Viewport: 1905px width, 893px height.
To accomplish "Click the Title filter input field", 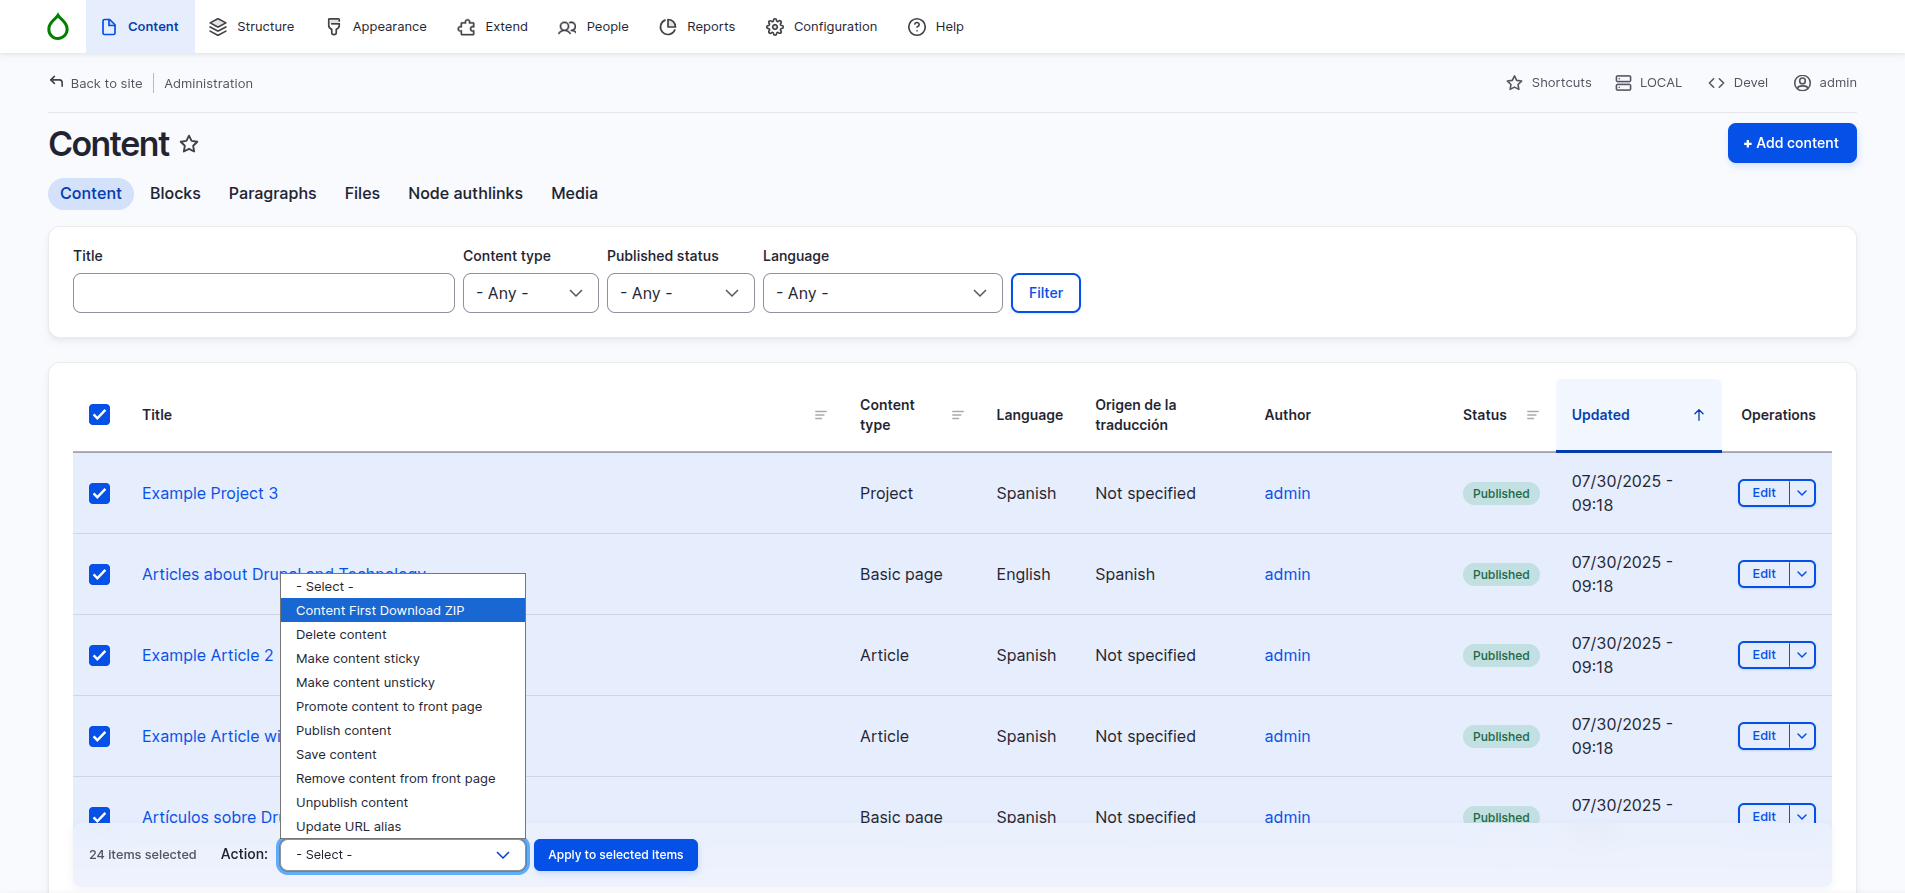I will (x=264, y=293).
